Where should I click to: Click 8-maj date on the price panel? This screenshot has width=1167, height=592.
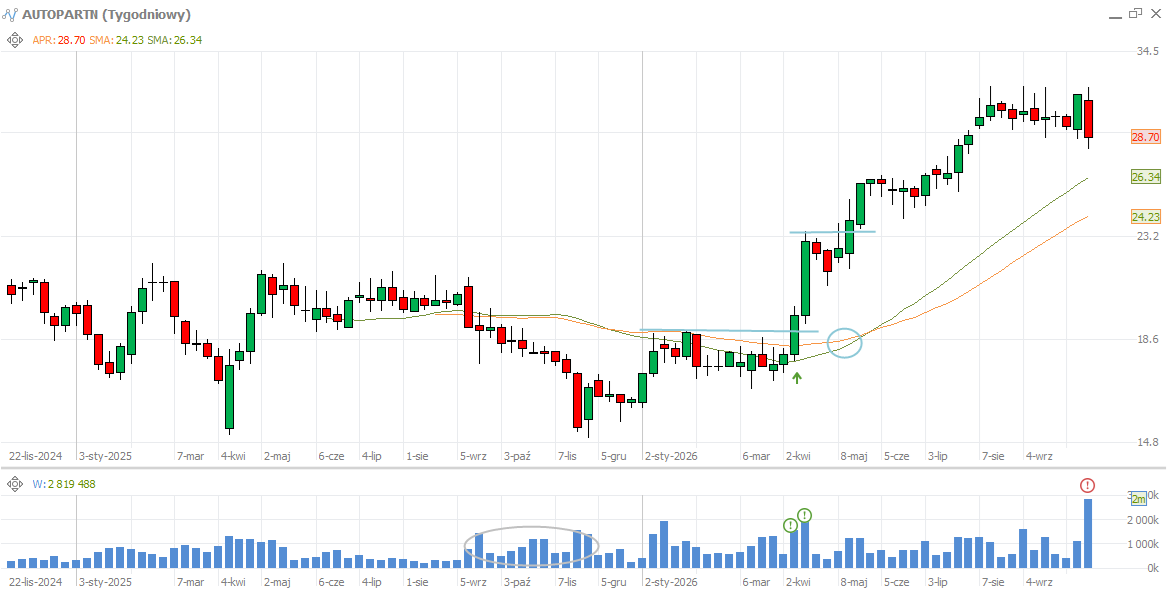pos(854,456)
